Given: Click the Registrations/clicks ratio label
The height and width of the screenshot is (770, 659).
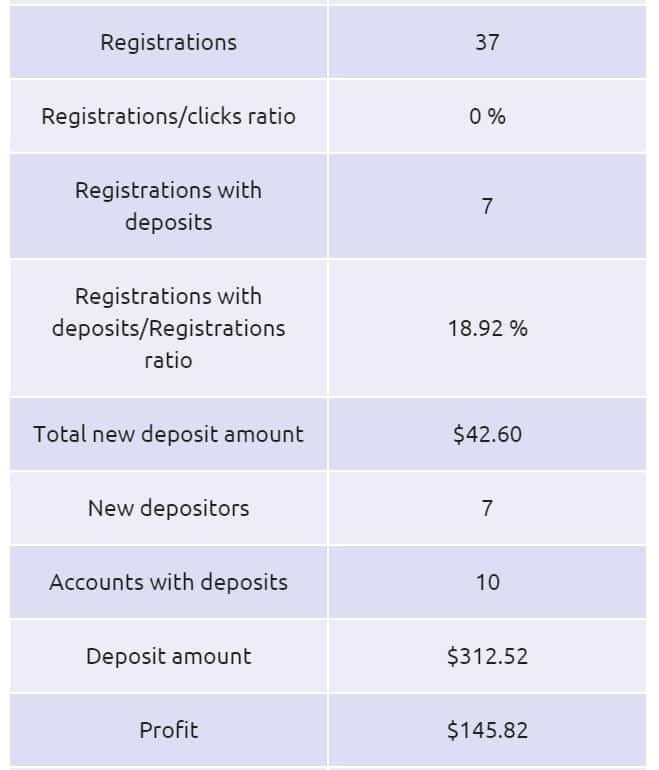Looking at the screenshot, I should [168, 116].
